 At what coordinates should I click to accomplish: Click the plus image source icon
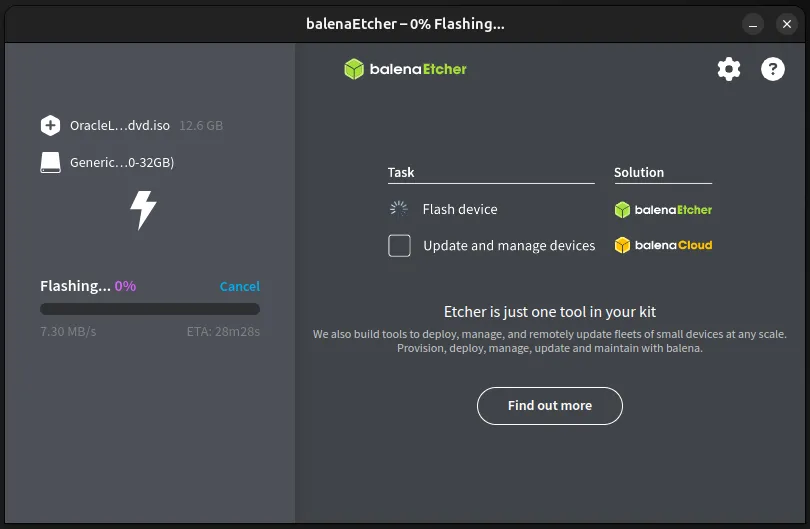pyautogui.click(x=50, y=126)
